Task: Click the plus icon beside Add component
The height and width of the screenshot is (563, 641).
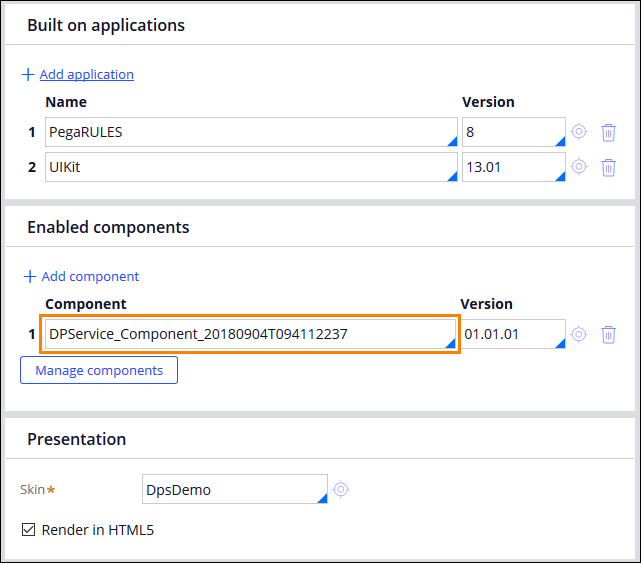Action: pyautogui.click(x=30, y=276)
